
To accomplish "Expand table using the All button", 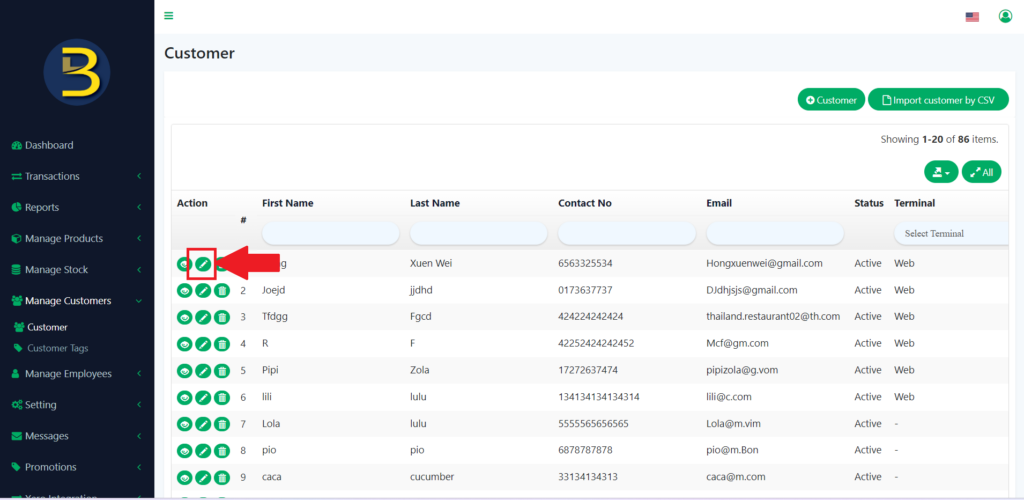I will pyautogui.click(x=981, y=172).
